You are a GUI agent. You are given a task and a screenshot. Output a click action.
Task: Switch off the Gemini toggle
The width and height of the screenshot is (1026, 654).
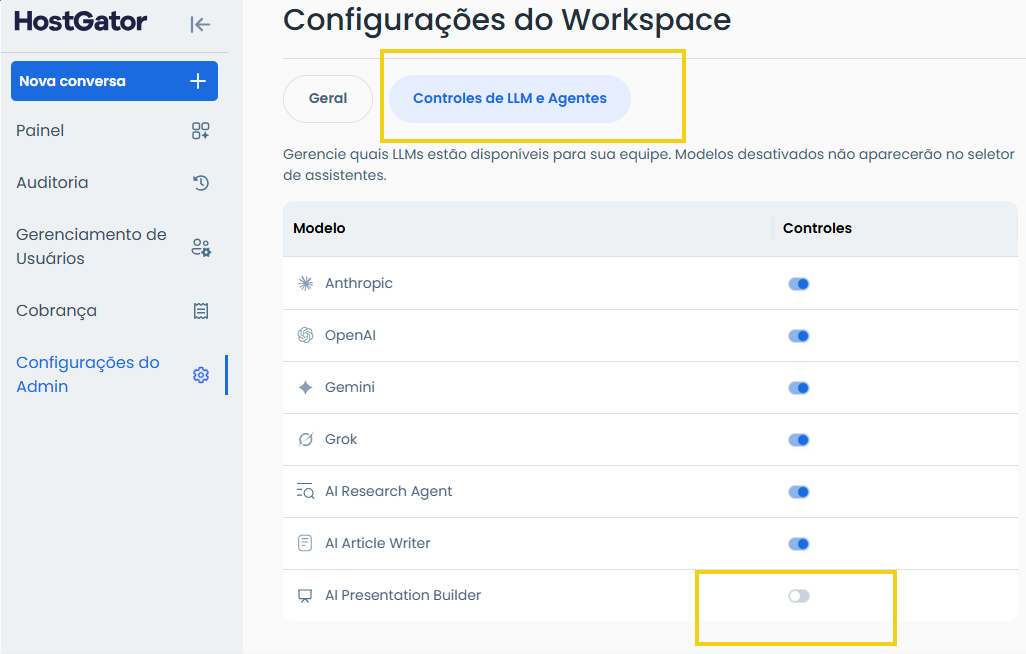[x=798, y=388]
